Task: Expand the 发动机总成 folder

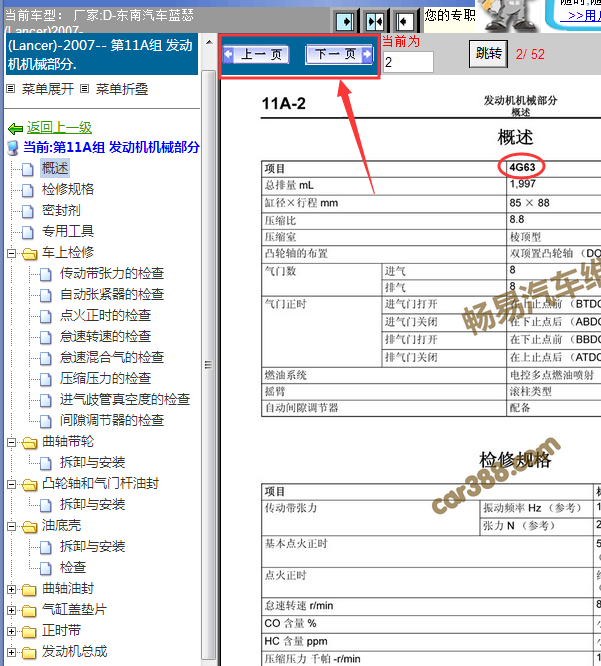Action: tap(11, 653)
